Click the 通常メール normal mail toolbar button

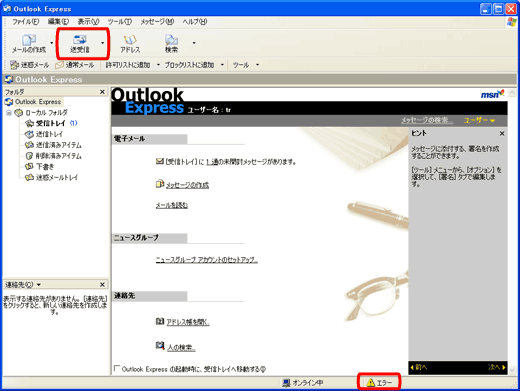[75, 65]
